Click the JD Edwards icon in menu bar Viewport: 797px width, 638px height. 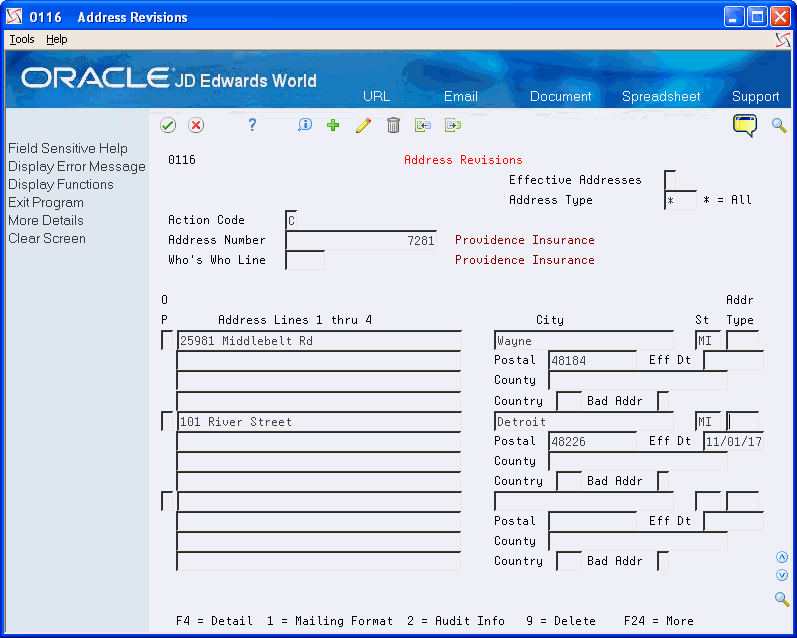tap(783, 40)
